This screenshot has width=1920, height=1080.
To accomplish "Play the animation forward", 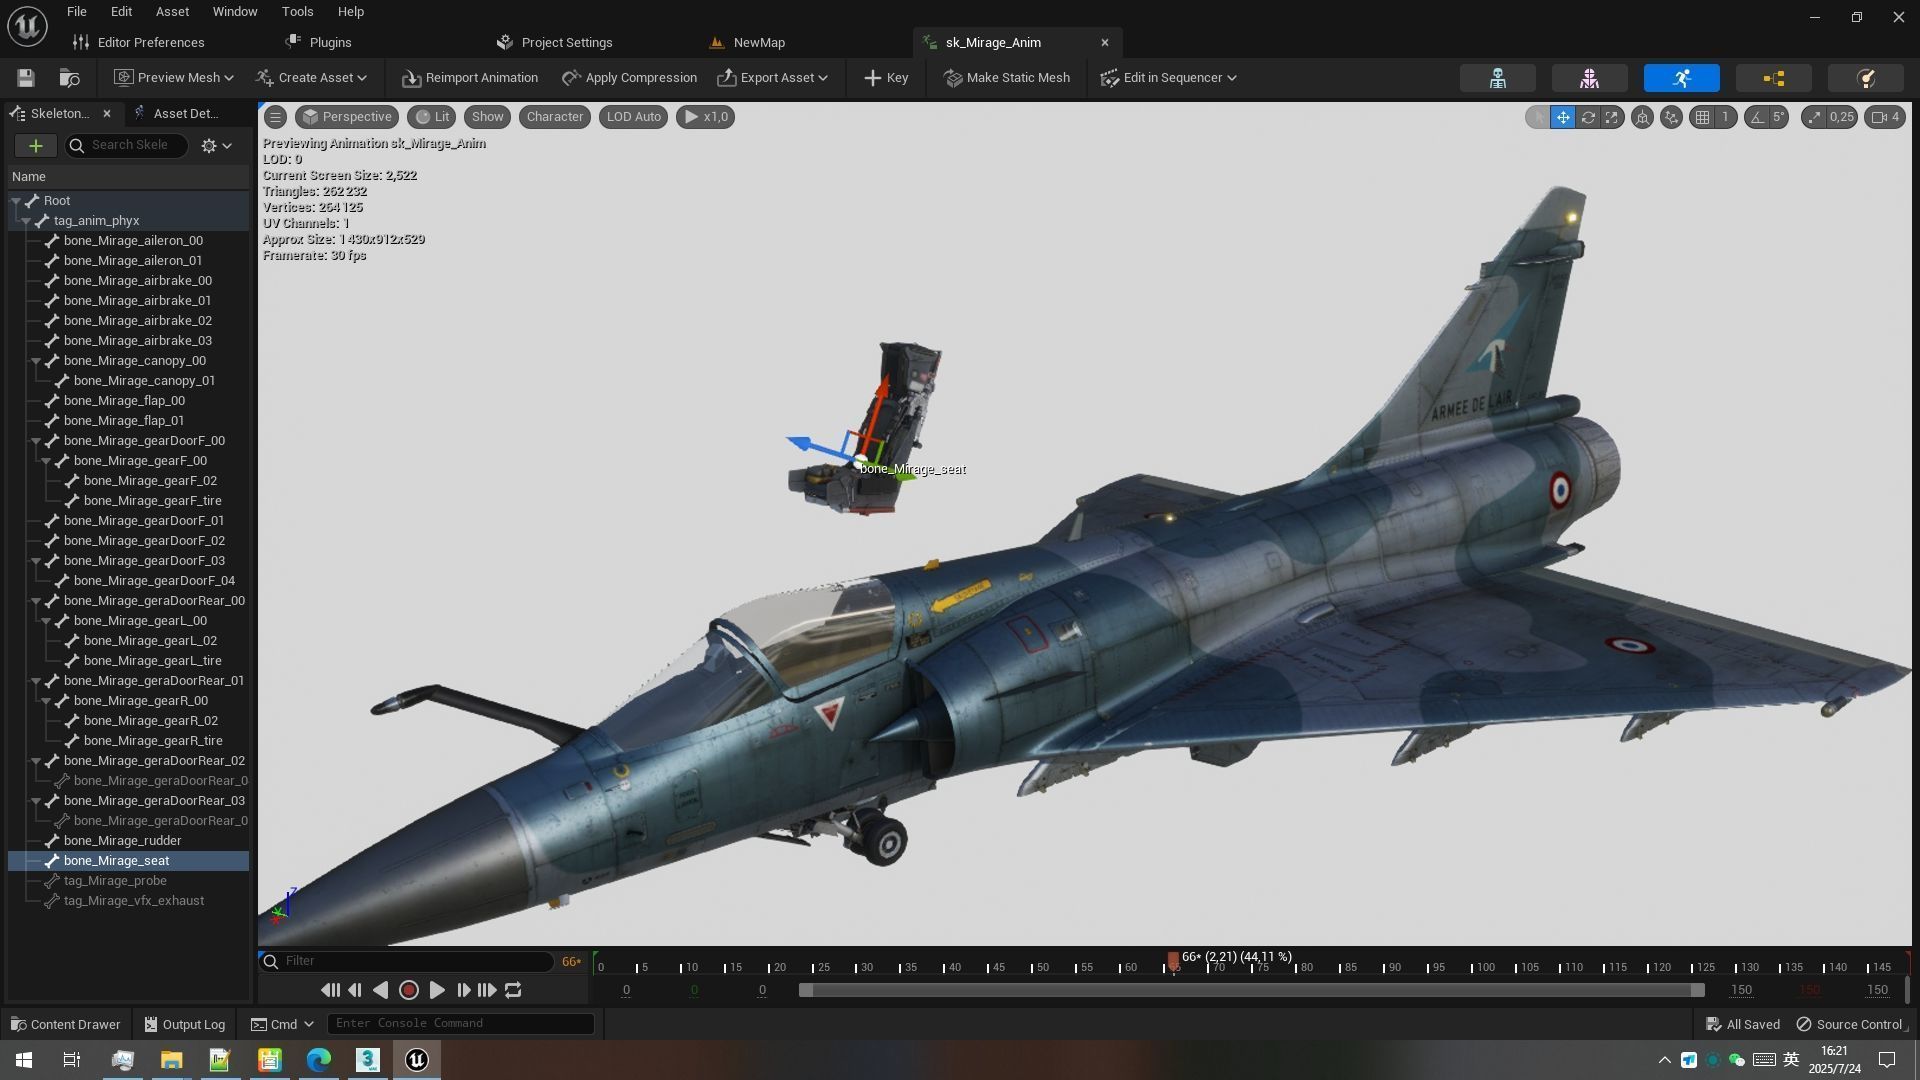I will click(x=437, y=990).
